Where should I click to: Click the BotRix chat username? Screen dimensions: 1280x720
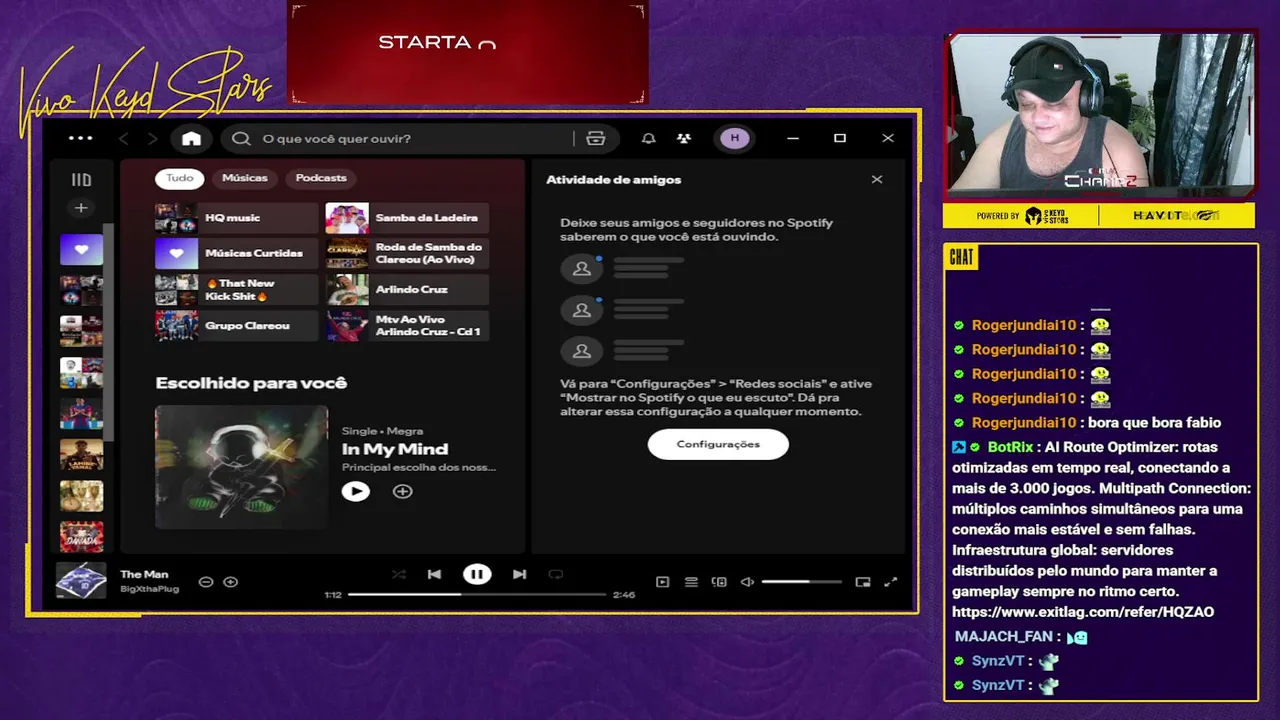coord(1009,447)
